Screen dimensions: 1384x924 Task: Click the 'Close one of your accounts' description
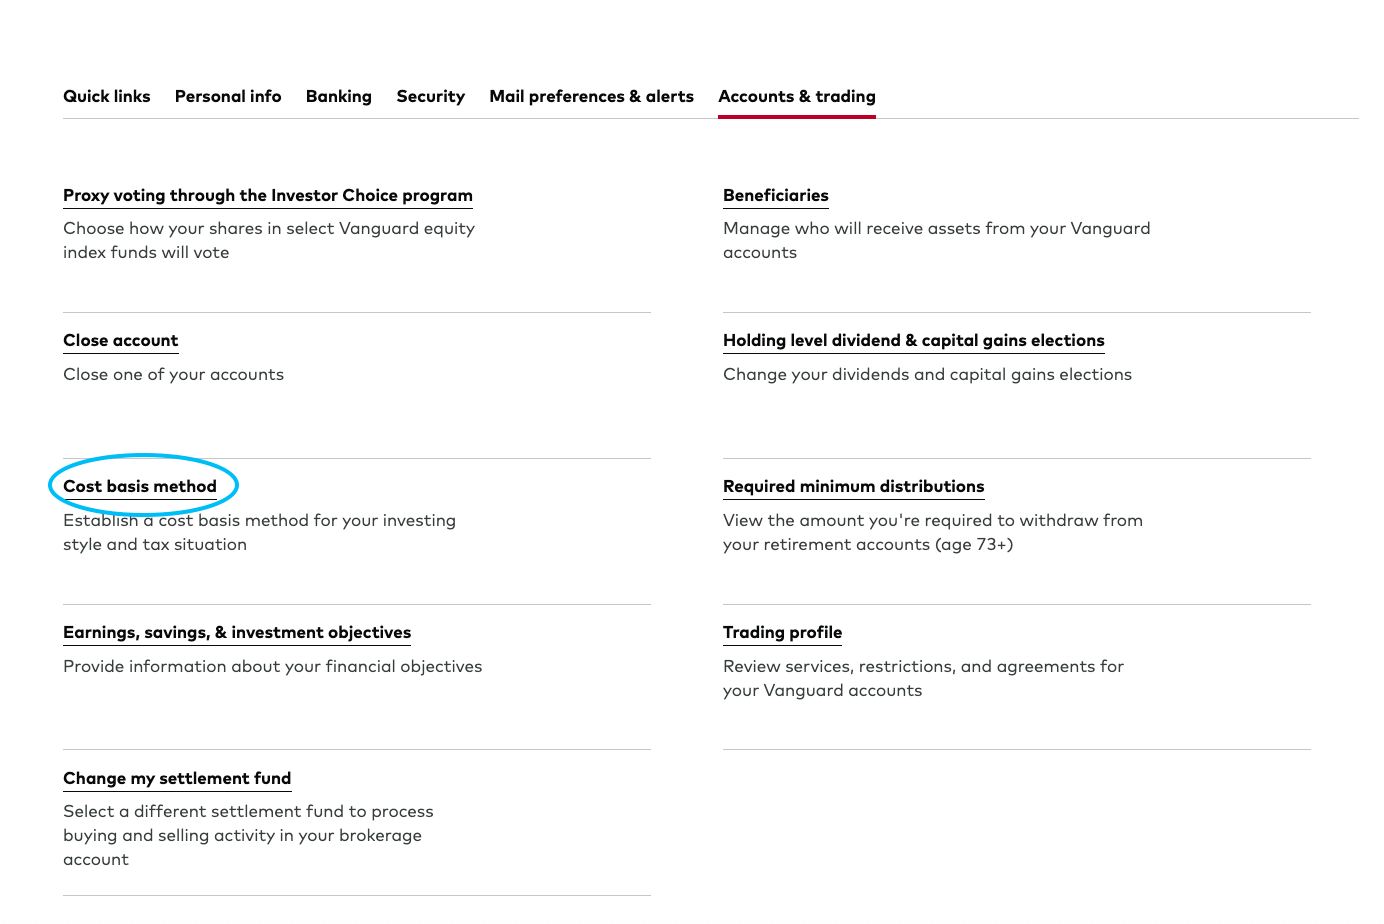pos(173,374)
